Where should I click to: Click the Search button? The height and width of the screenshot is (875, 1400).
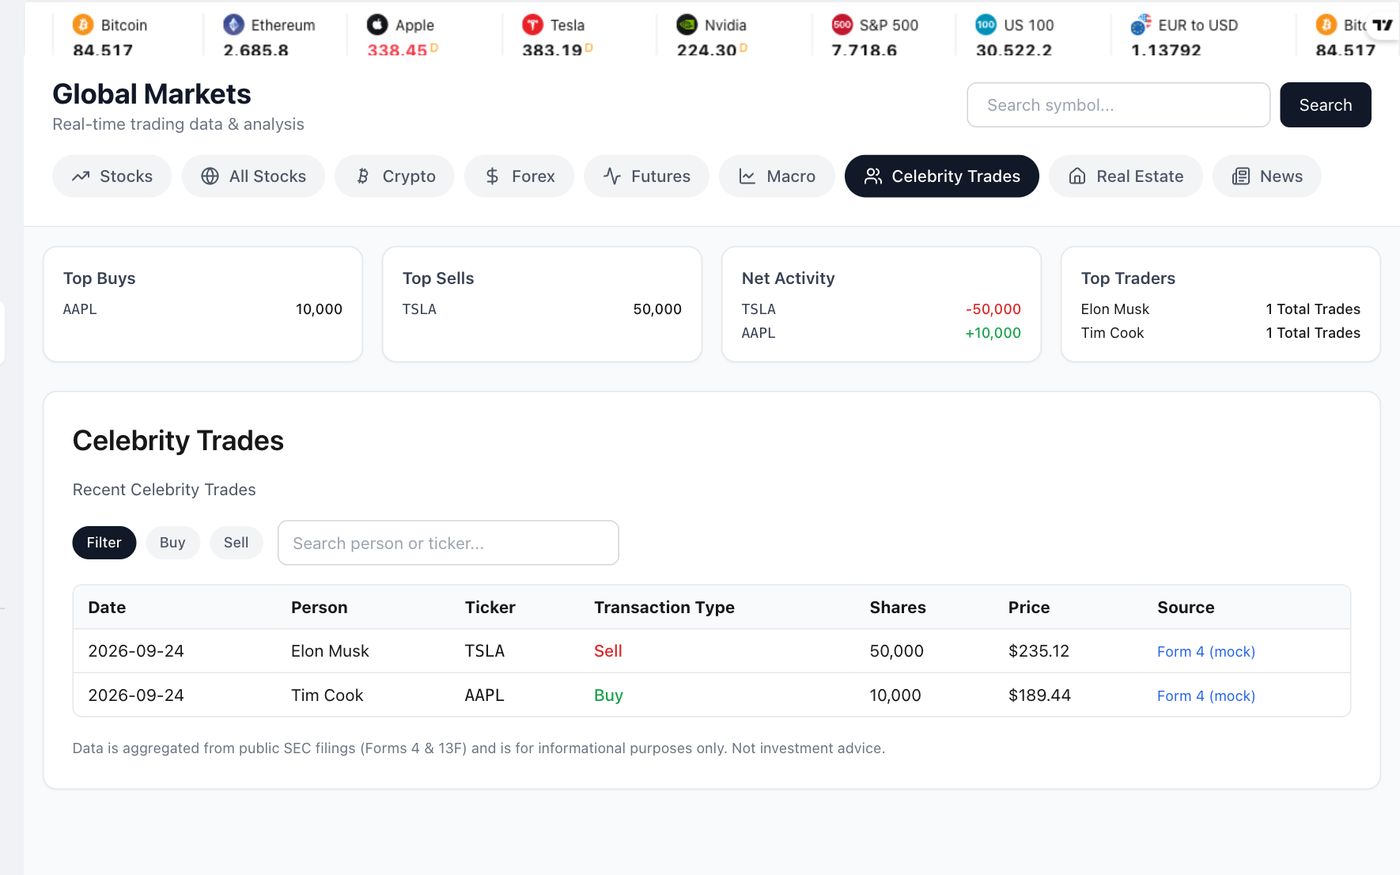pos(1325,105)
